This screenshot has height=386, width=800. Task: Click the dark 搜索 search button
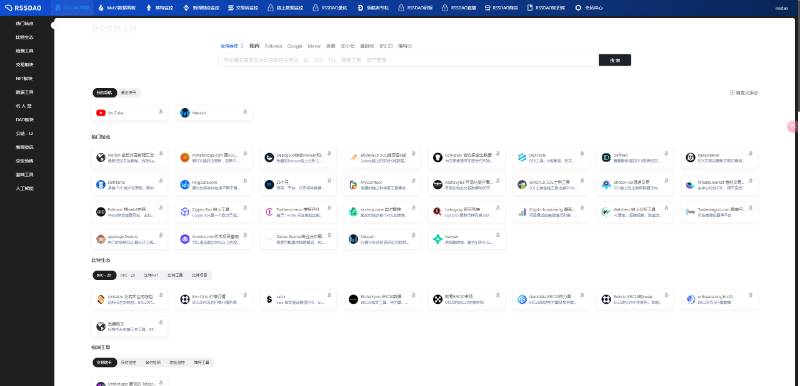tap(615, 60)
